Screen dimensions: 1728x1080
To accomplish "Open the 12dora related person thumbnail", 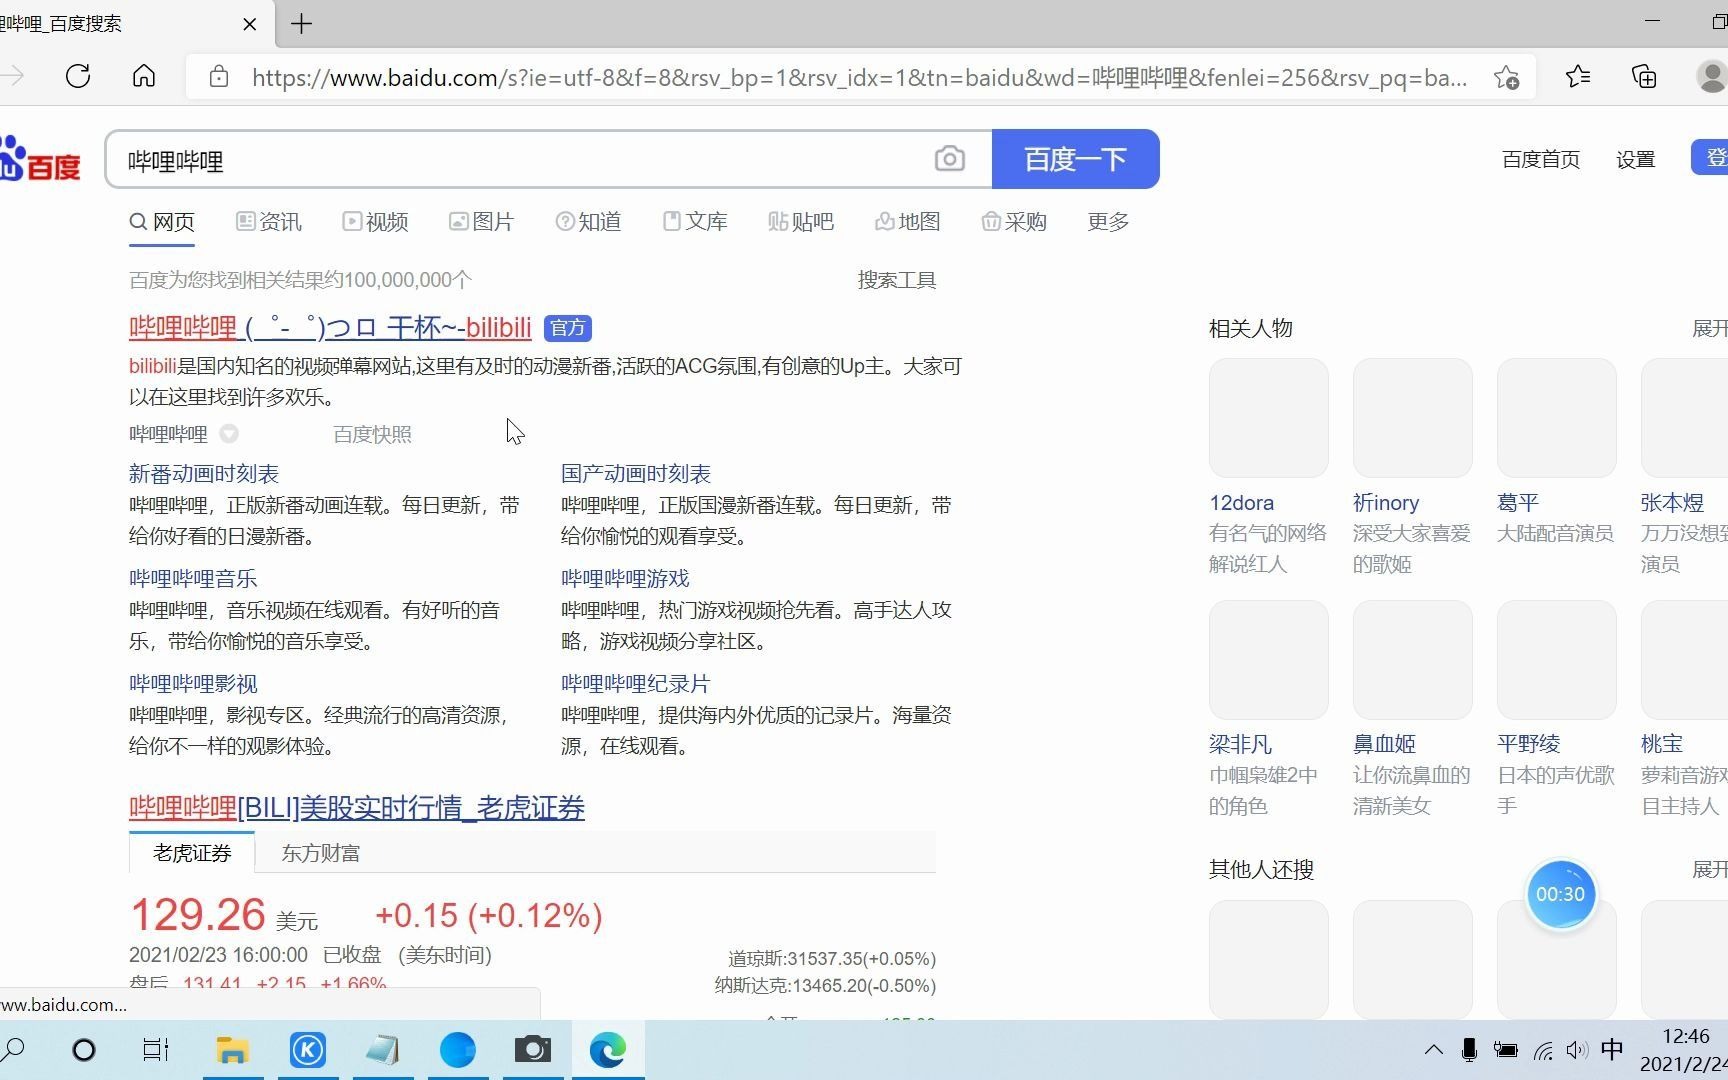I will 1268,418.
